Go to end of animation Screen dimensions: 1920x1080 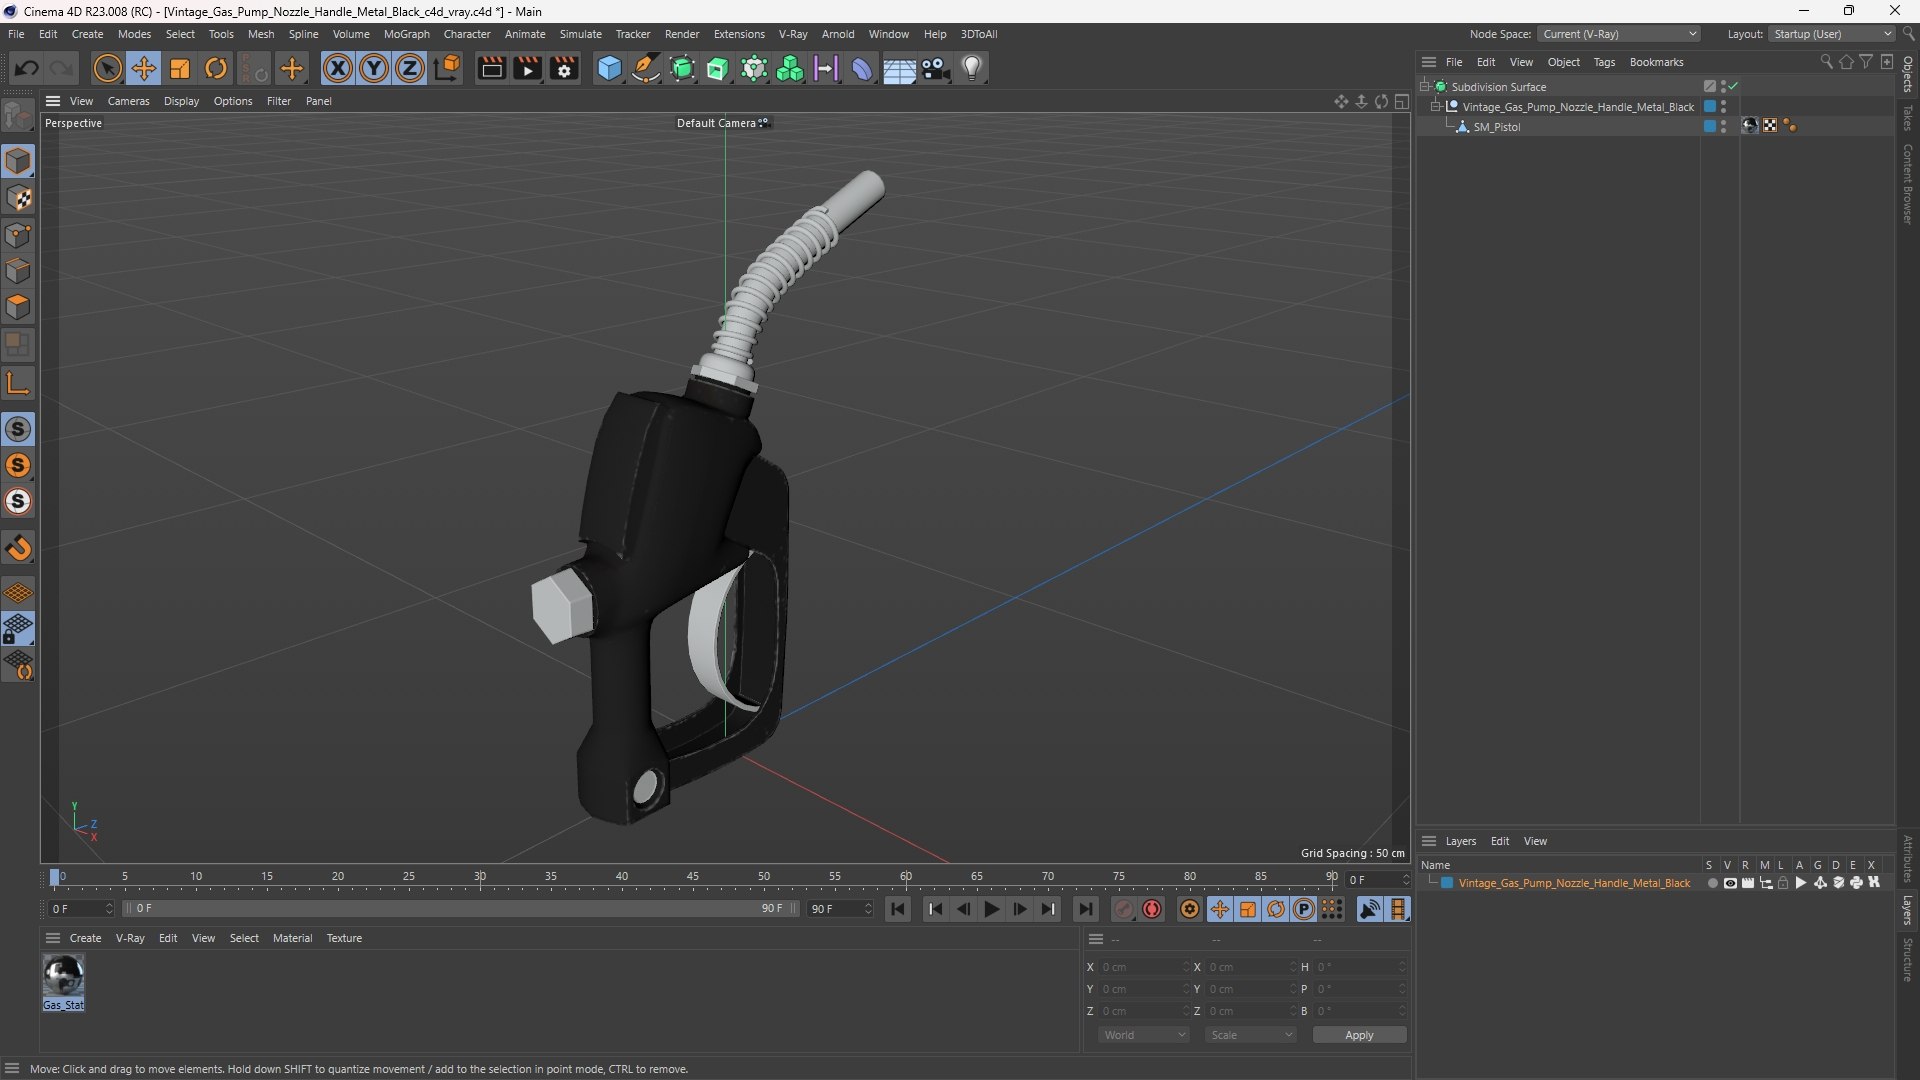(x=1085, y=909)
